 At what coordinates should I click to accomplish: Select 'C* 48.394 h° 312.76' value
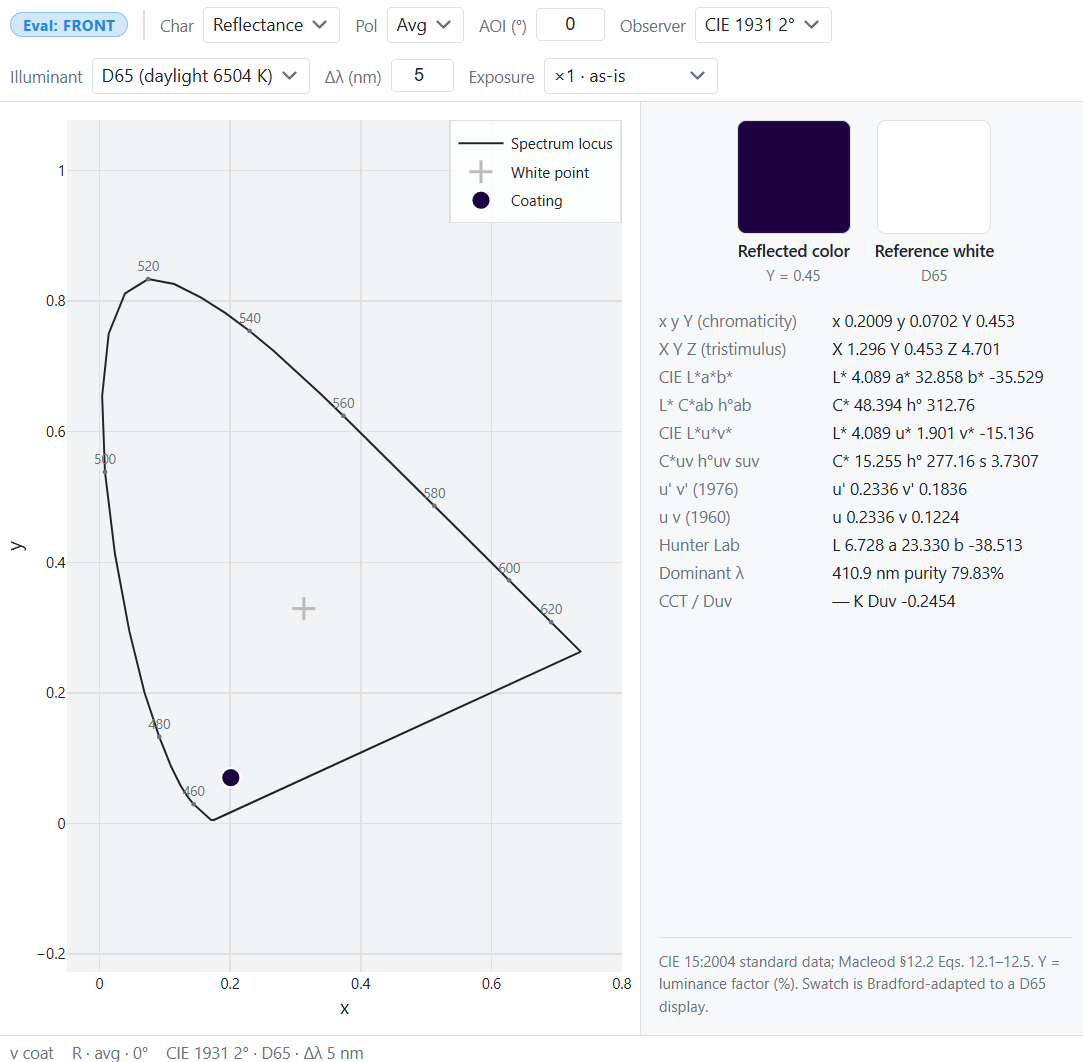(903, 405)
